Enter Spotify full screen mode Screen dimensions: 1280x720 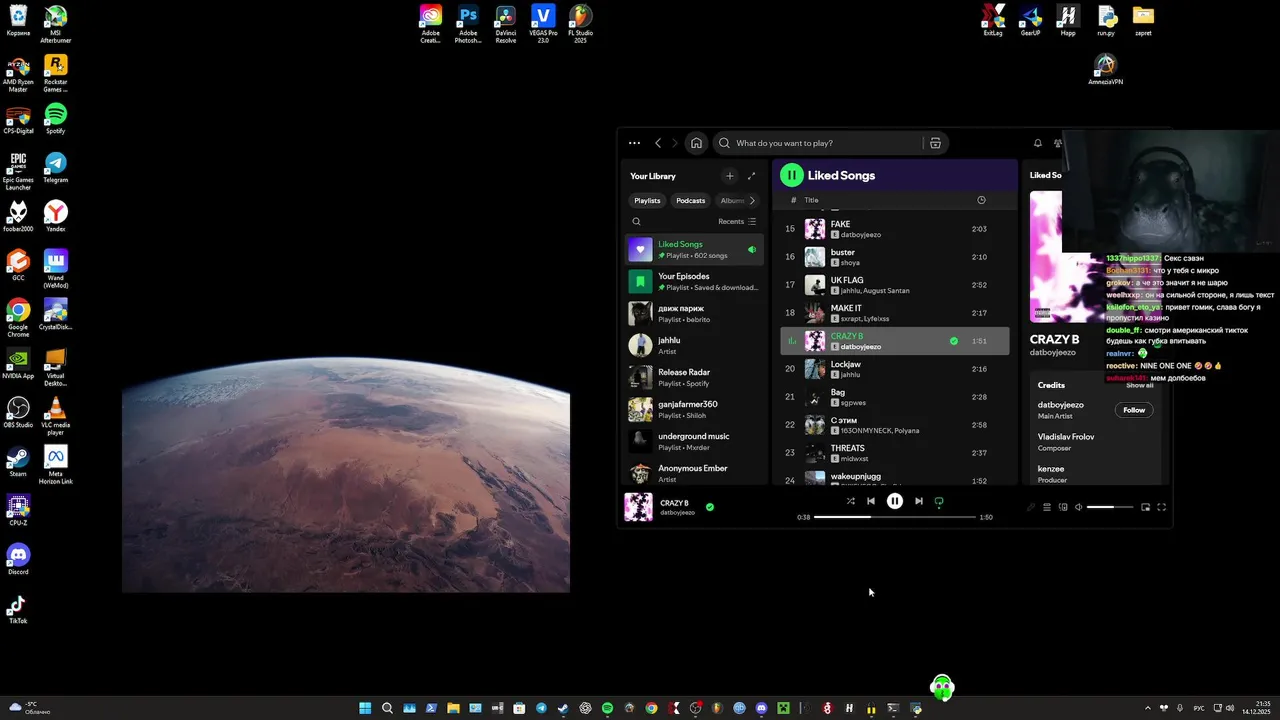1162,507
